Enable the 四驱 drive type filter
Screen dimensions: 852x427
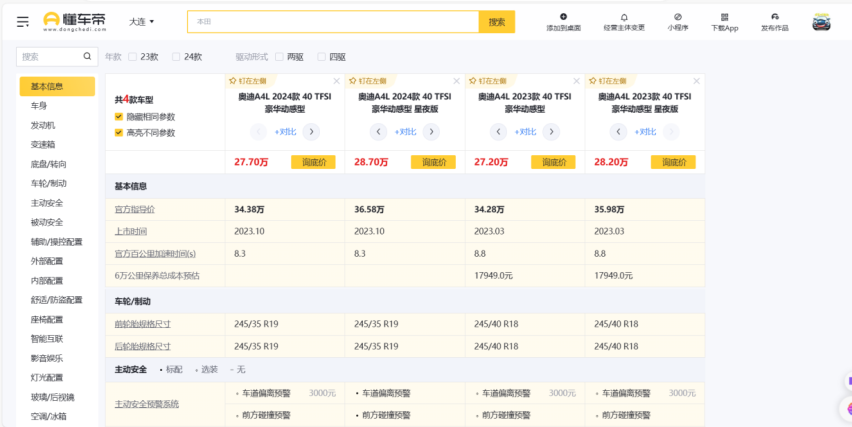click(322, 57)
